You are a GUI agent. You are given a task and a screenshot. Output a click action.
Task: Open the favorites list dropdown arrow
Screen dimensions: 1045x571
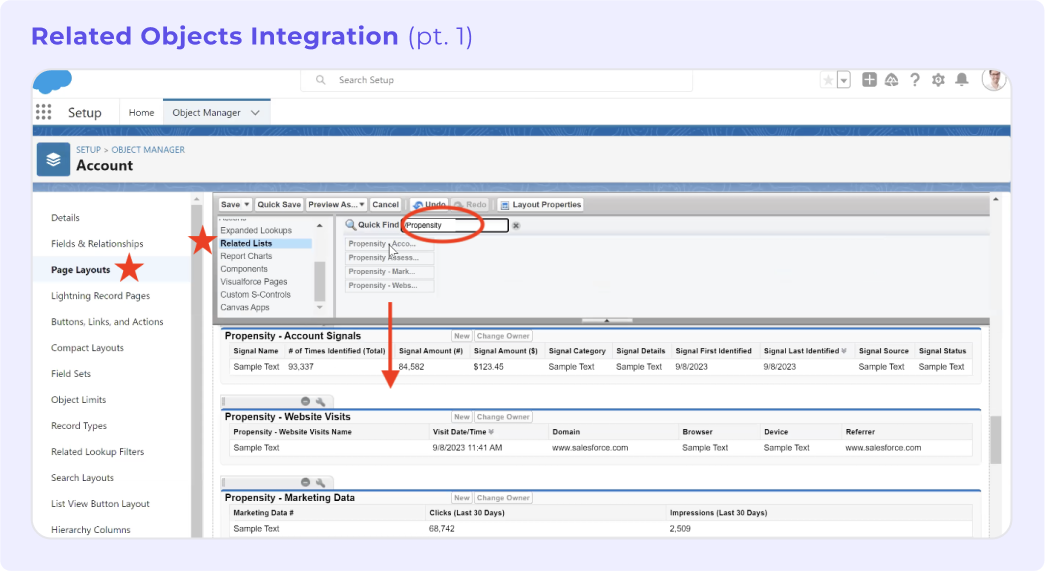coord(844,80)
